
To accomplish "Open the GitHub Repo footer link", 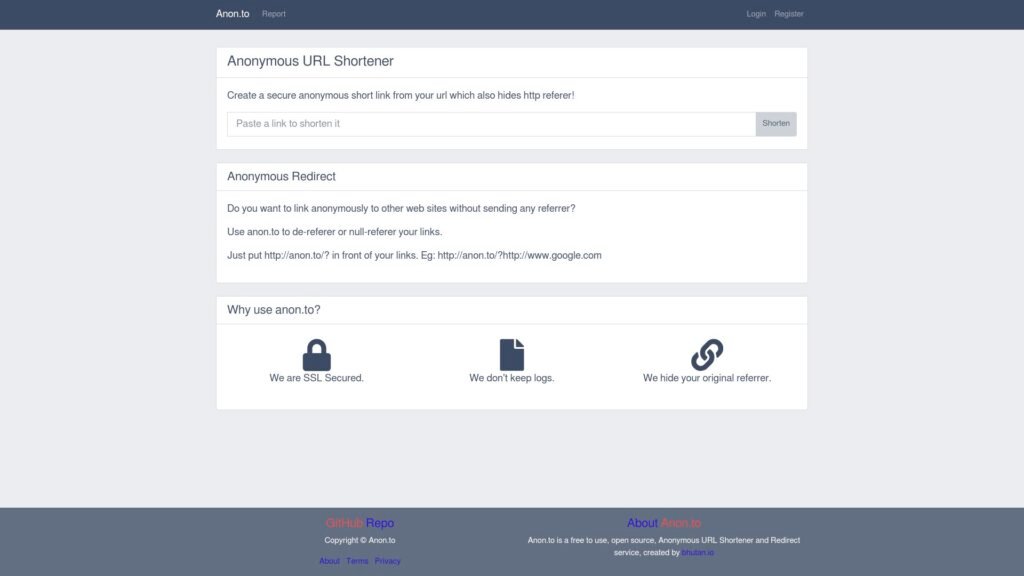I will pyautogui.click(x=360, y=523).
